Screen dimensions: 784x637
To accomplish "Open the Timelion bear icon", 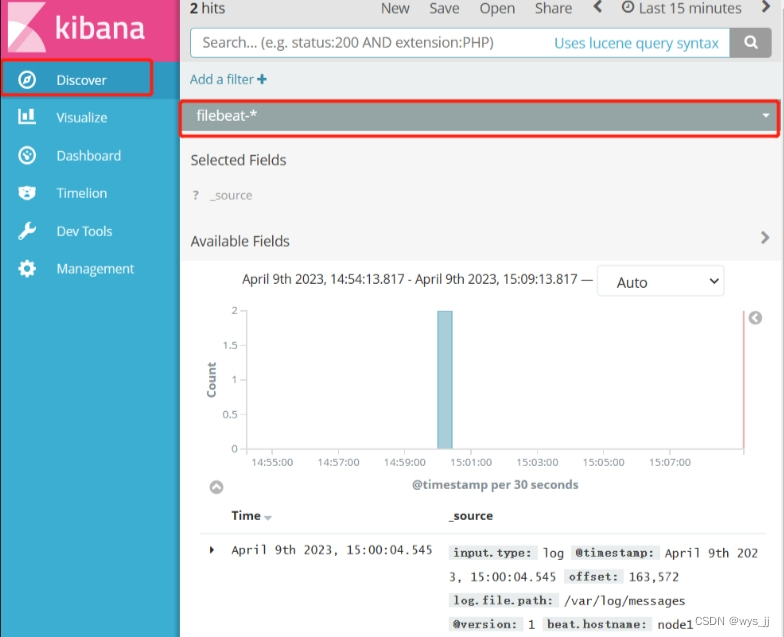I will [27, 193].
